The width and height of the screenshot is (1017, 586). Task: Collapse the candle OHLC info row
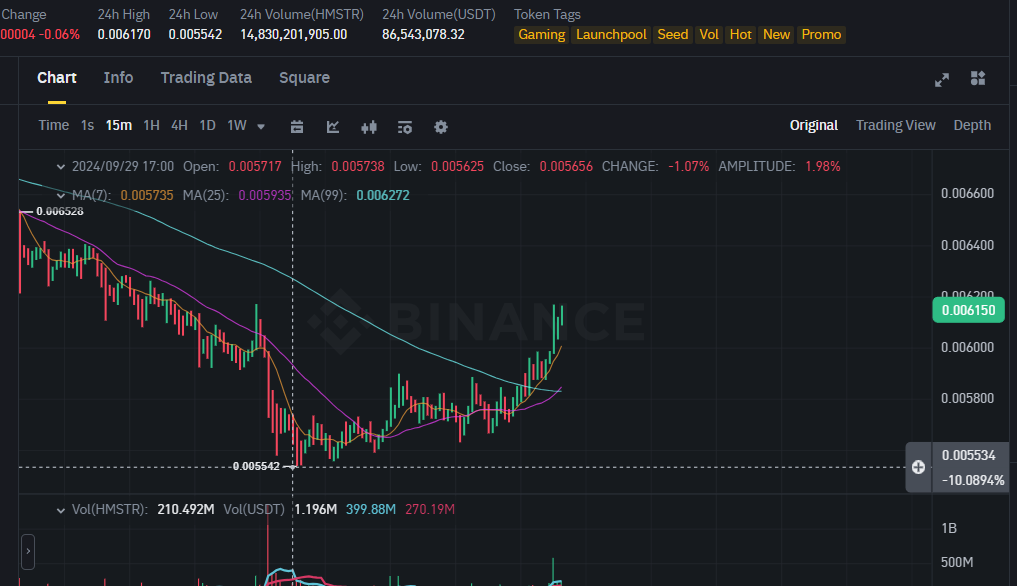point(60,167)
